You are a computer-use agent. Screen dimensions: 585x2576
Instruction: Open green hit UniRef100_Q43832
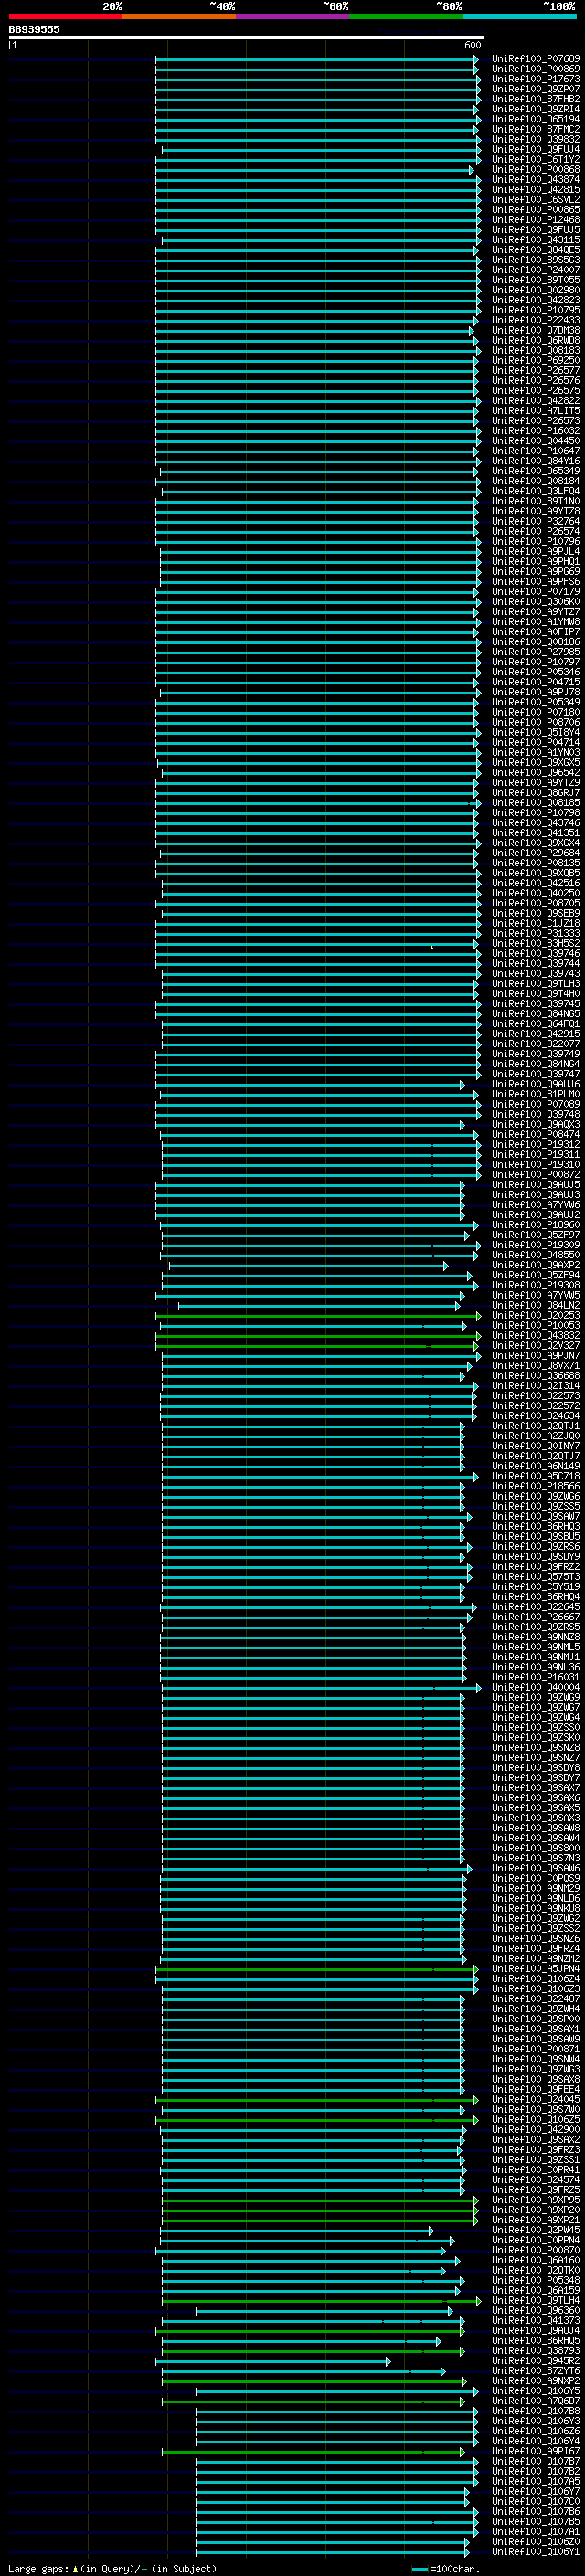pos(535,1335)
